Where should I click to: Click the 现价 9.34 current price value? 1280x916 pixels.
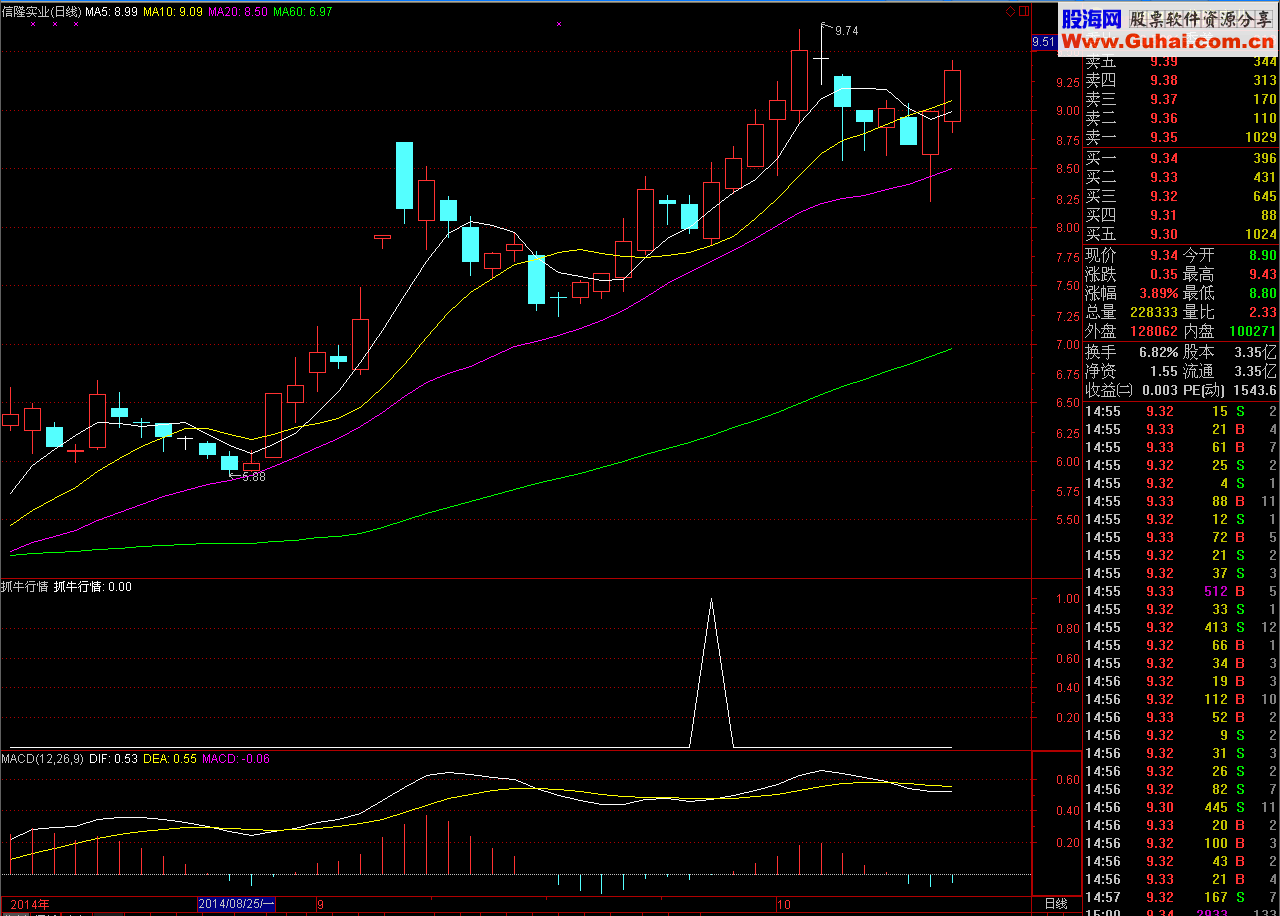(1164, 256)
